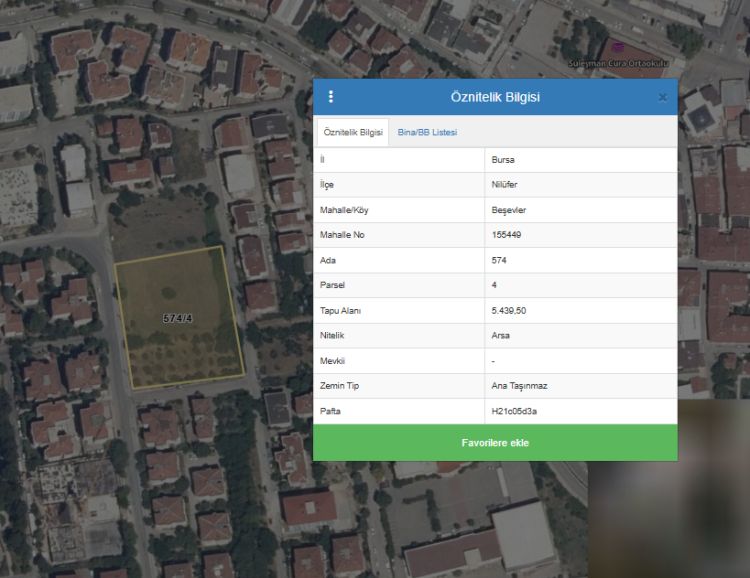This screenshot has width=750, height=578.
Task: Select the Pafta code H21c05d3a
Action: pyautogui.click(x=514, y=411)
